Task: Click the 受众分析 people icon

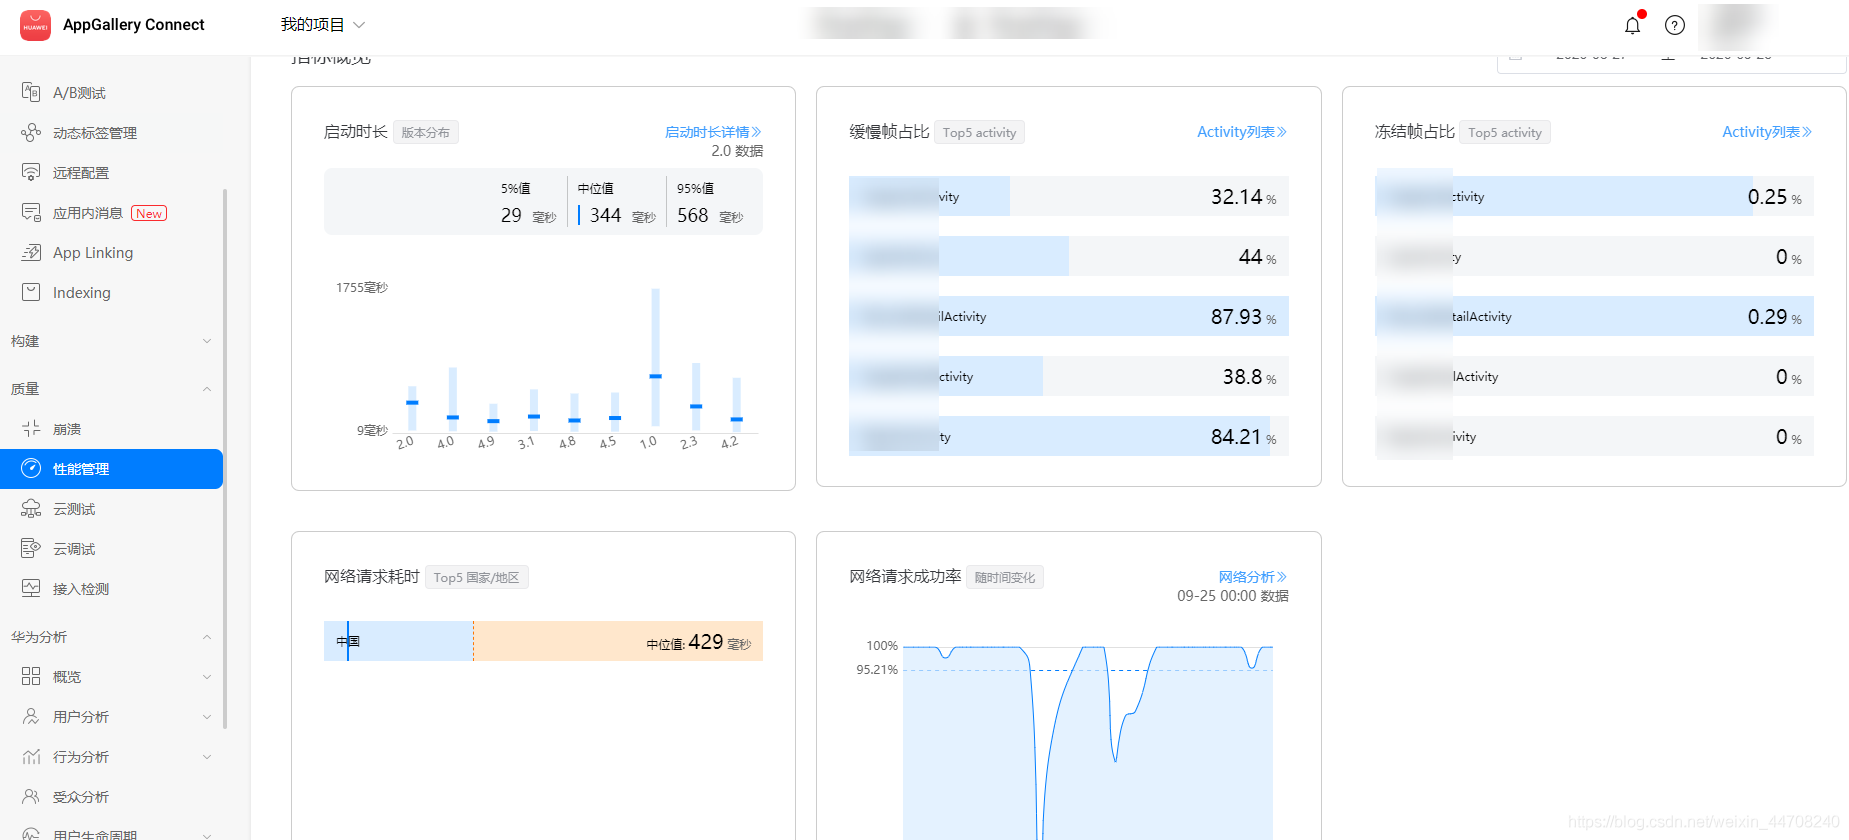Action: coord(31,796)
